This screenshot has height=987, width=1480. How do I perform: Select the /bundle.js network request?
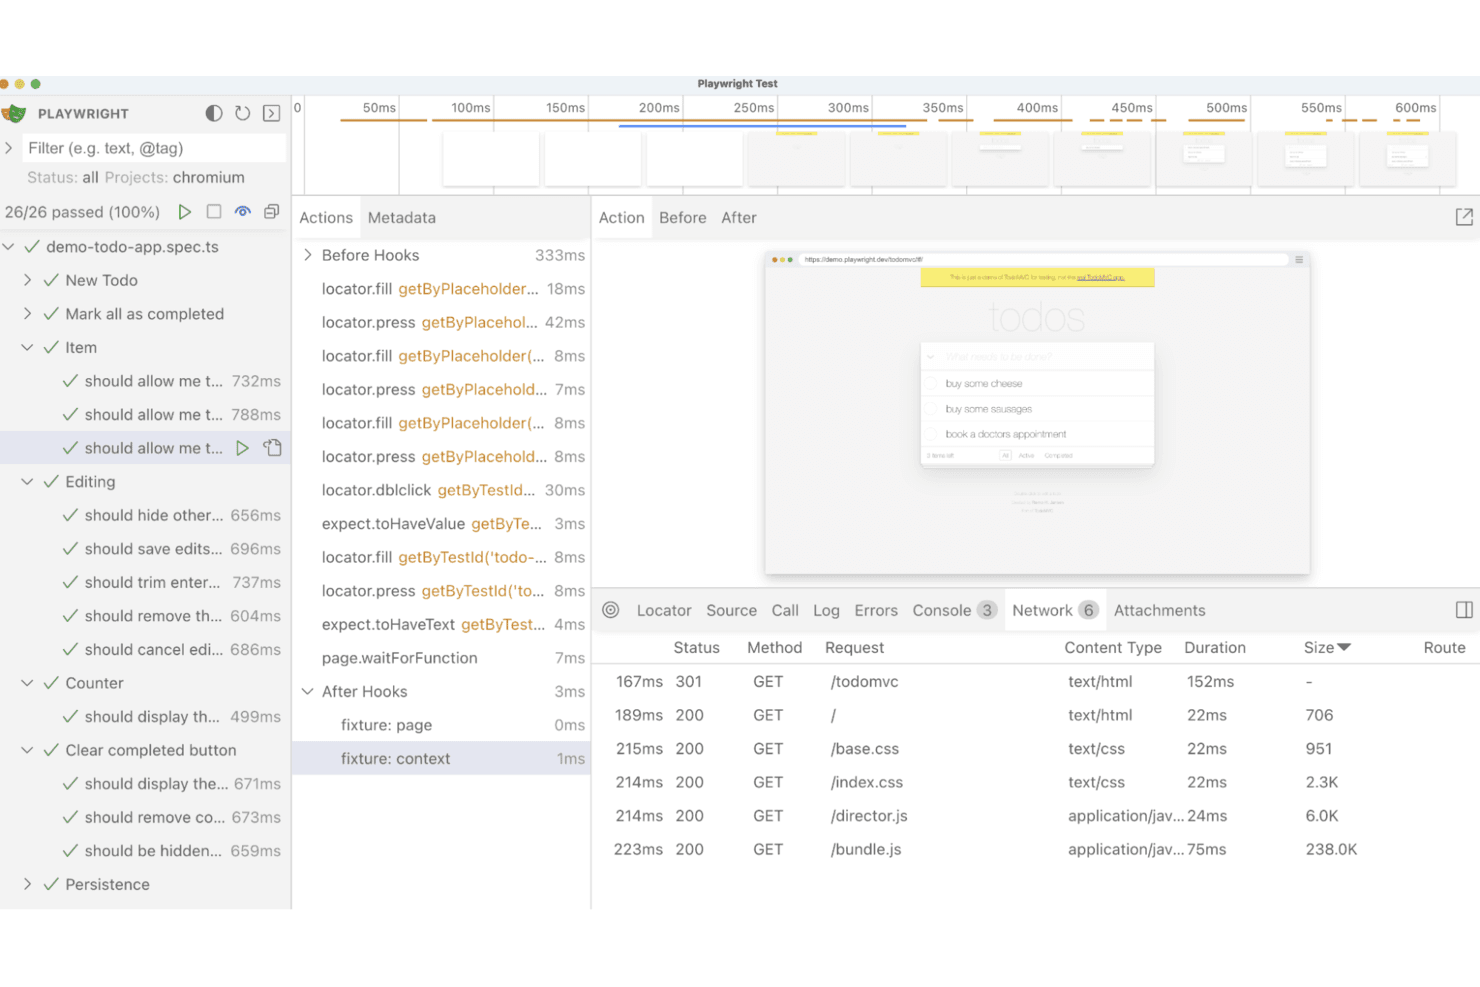tap(1035, 849)
